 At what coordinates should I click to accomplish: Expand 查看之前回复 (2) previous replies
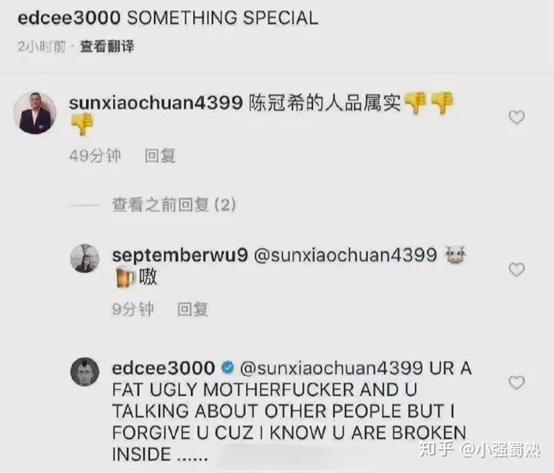(x=174, y=205)
